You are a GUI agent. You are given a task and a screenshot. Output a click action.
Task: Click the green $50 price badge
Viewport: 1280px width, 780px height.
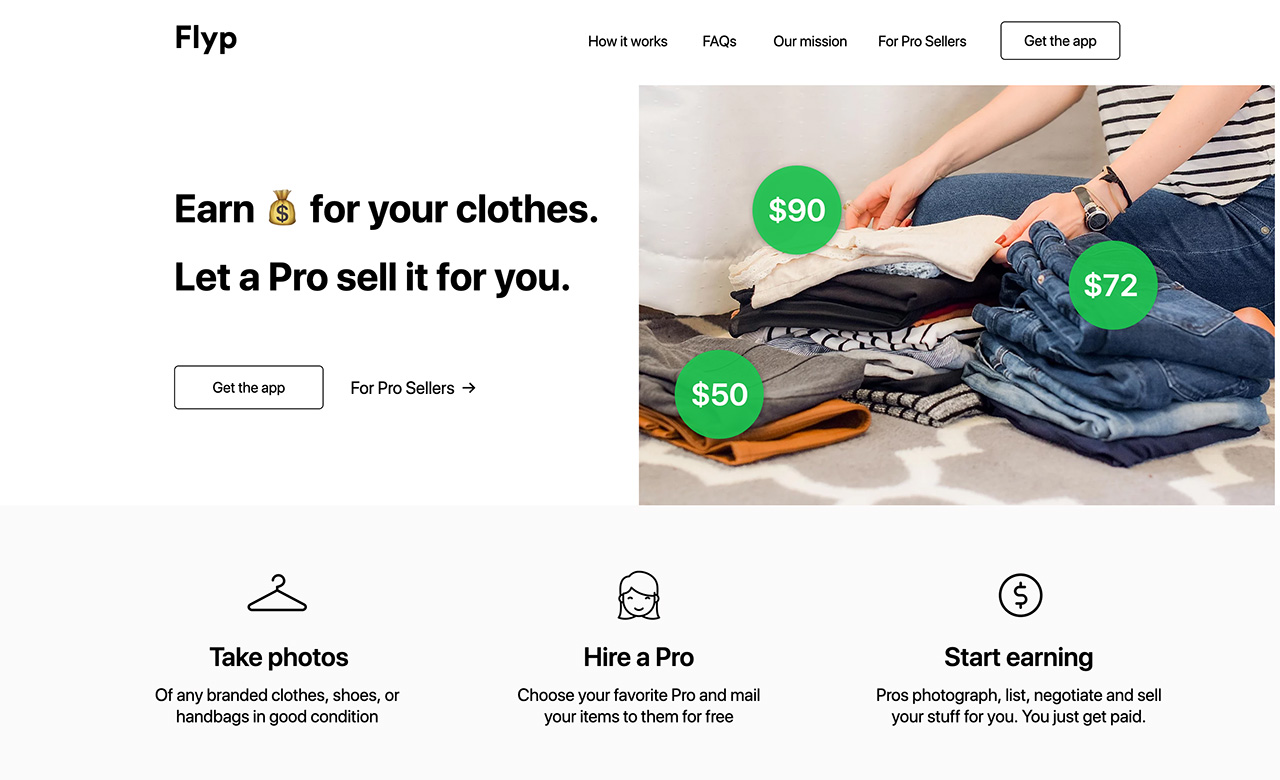pos(719,394)
